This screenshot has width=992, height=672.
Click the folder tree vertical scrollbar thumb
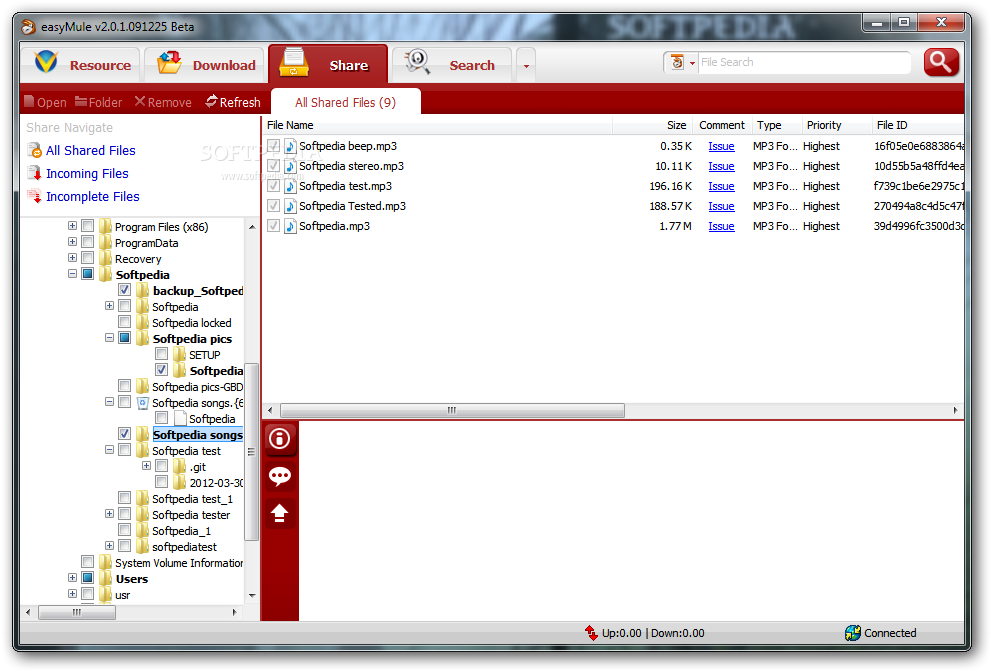pos(251,451)
